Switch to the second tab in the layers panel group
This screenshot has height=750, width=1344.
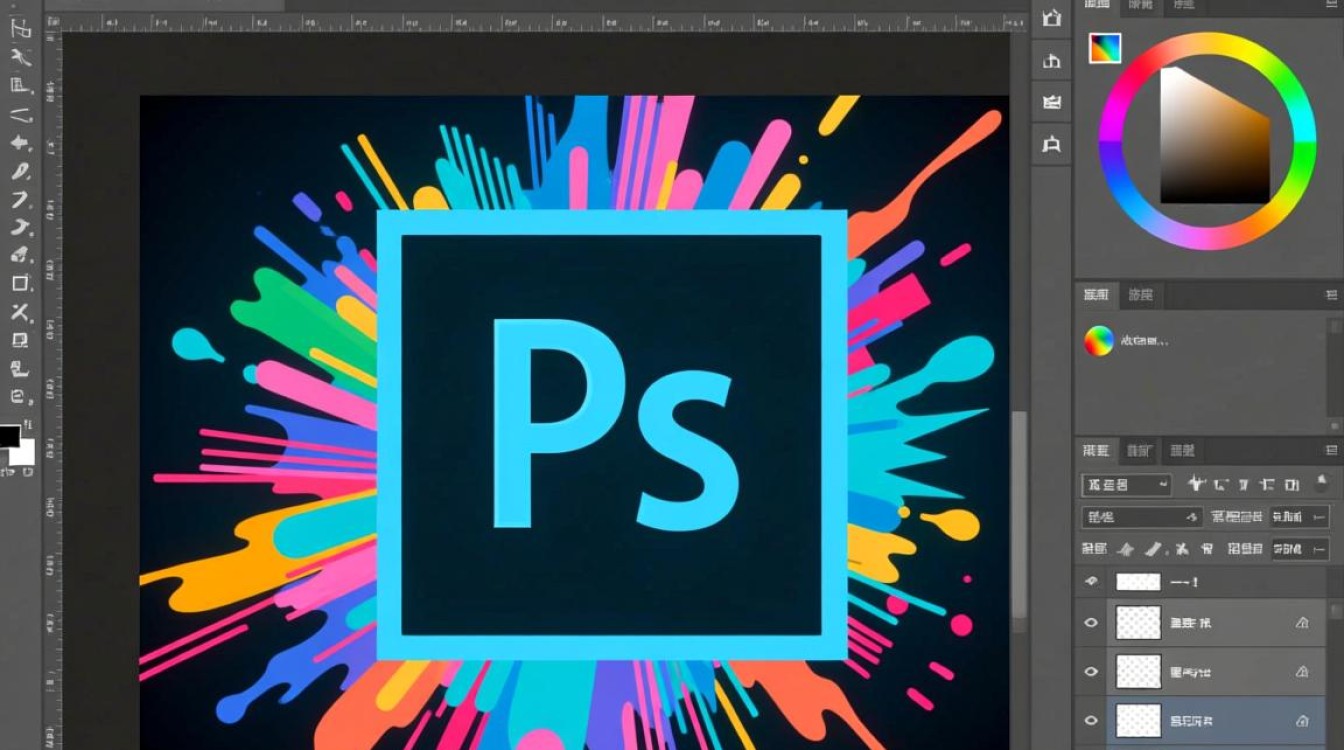coord(1139,451)
